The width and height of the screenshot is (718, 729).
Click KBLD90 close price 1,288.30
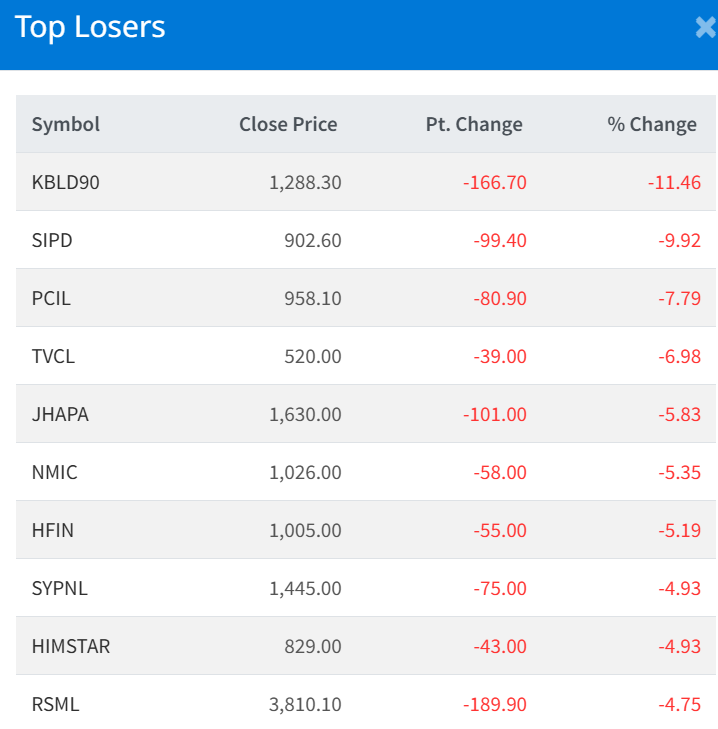[305, 183]
